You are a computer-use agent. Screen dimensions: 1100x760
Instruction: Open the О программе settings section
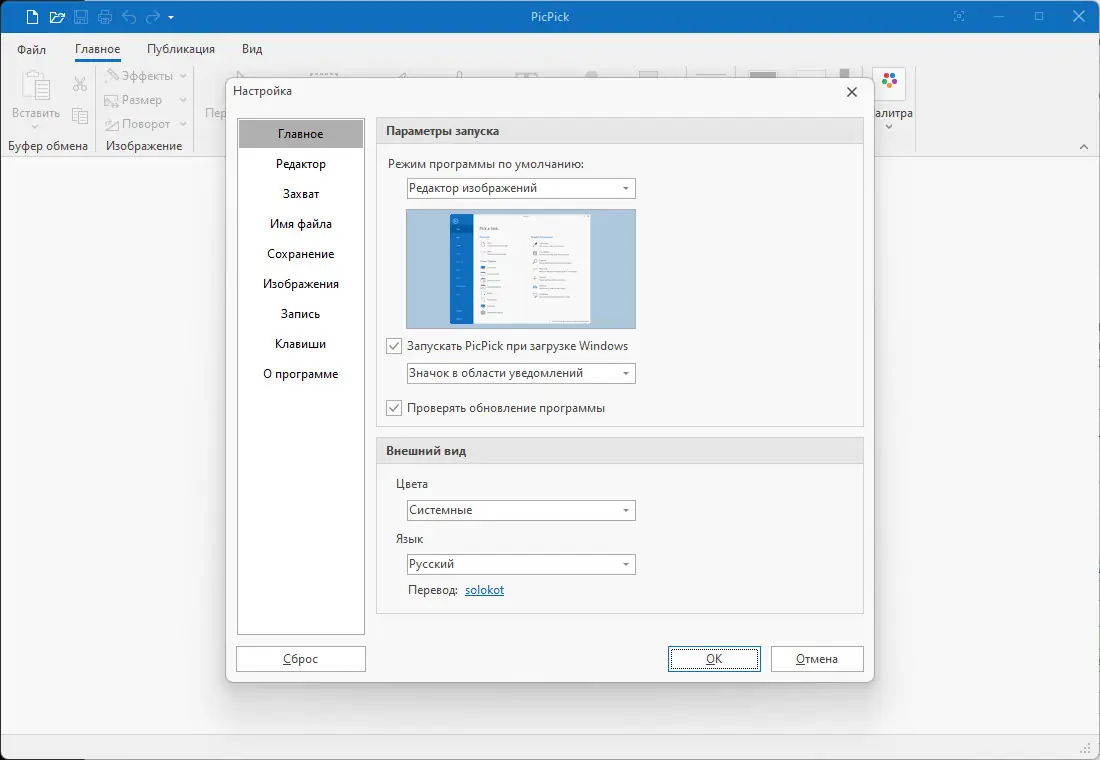pyautogui.click(x=300, y=374)
